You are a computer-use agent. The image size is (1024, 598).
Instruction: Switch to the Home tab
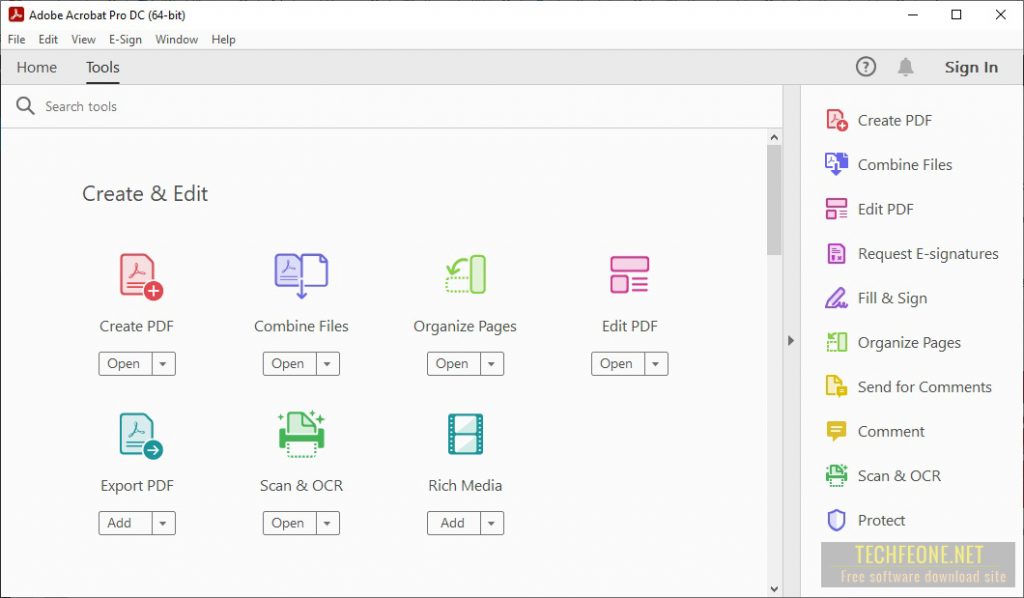pos(37,67)
